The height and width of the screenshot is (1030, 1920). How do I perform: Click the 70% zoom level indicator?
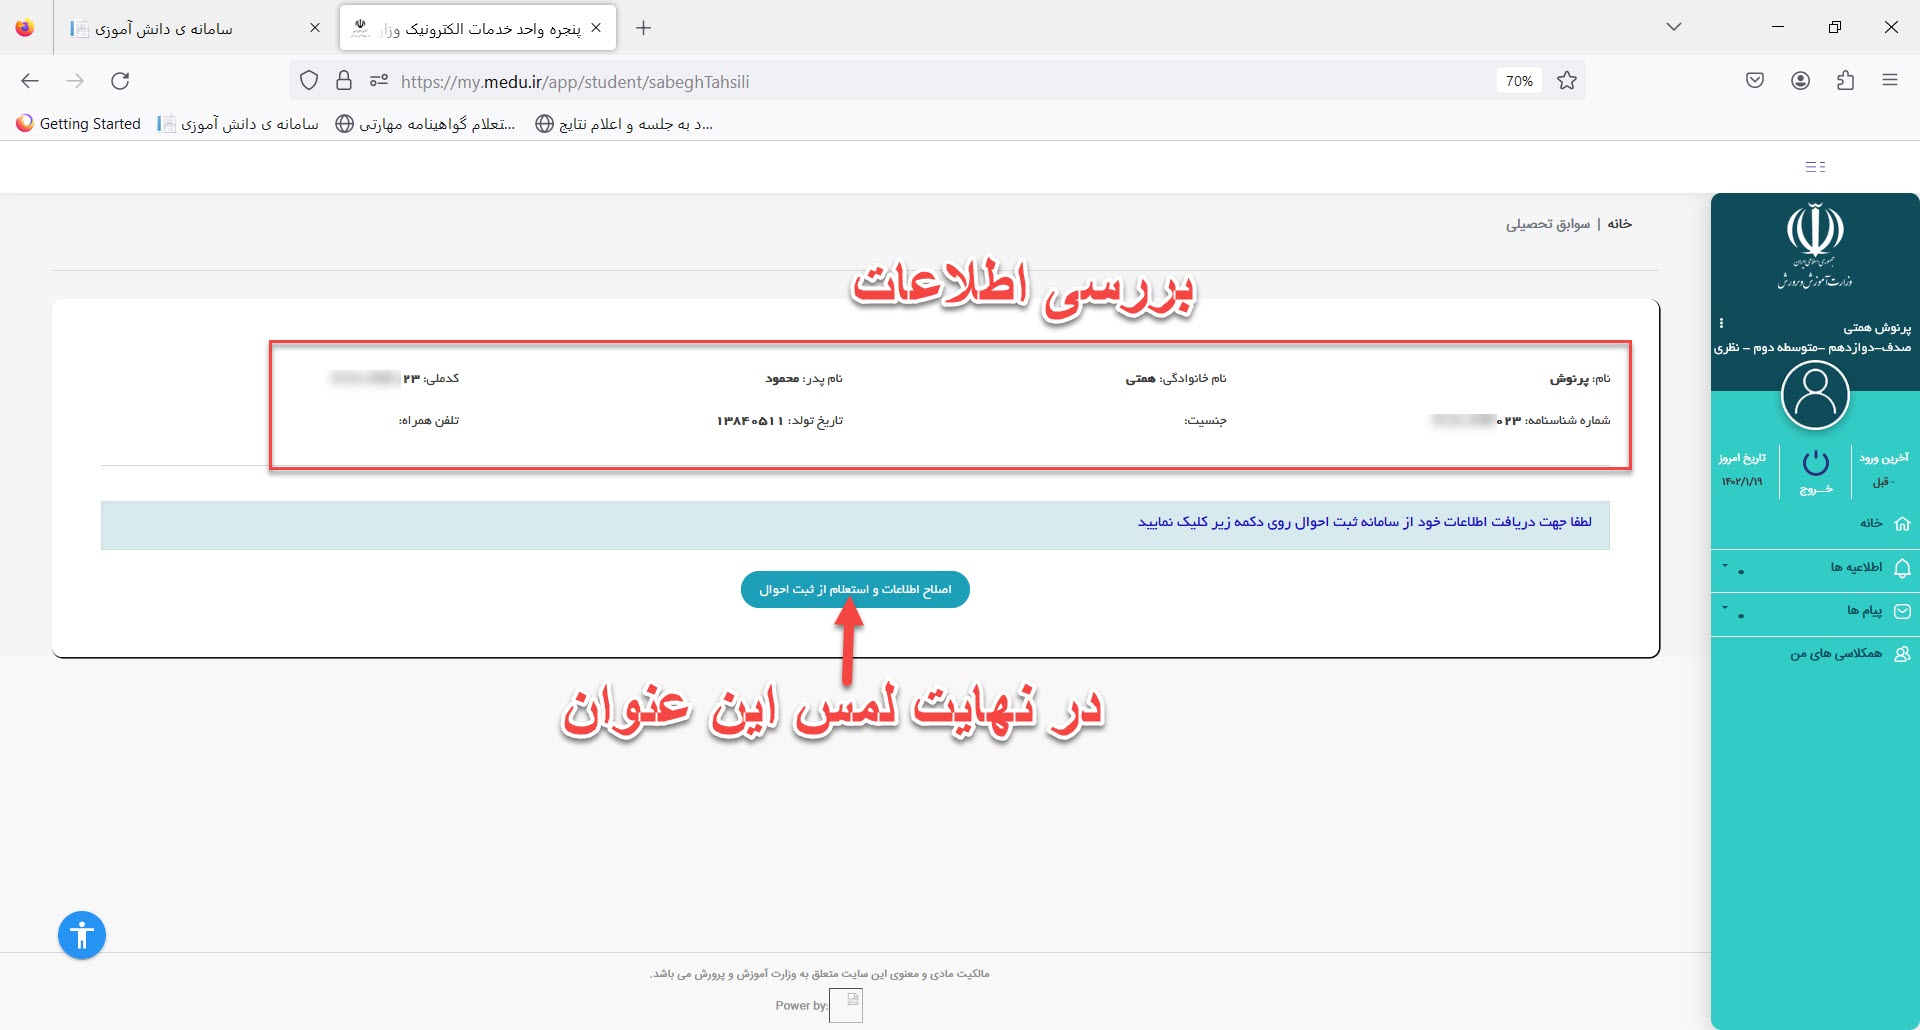(1519, 81)
